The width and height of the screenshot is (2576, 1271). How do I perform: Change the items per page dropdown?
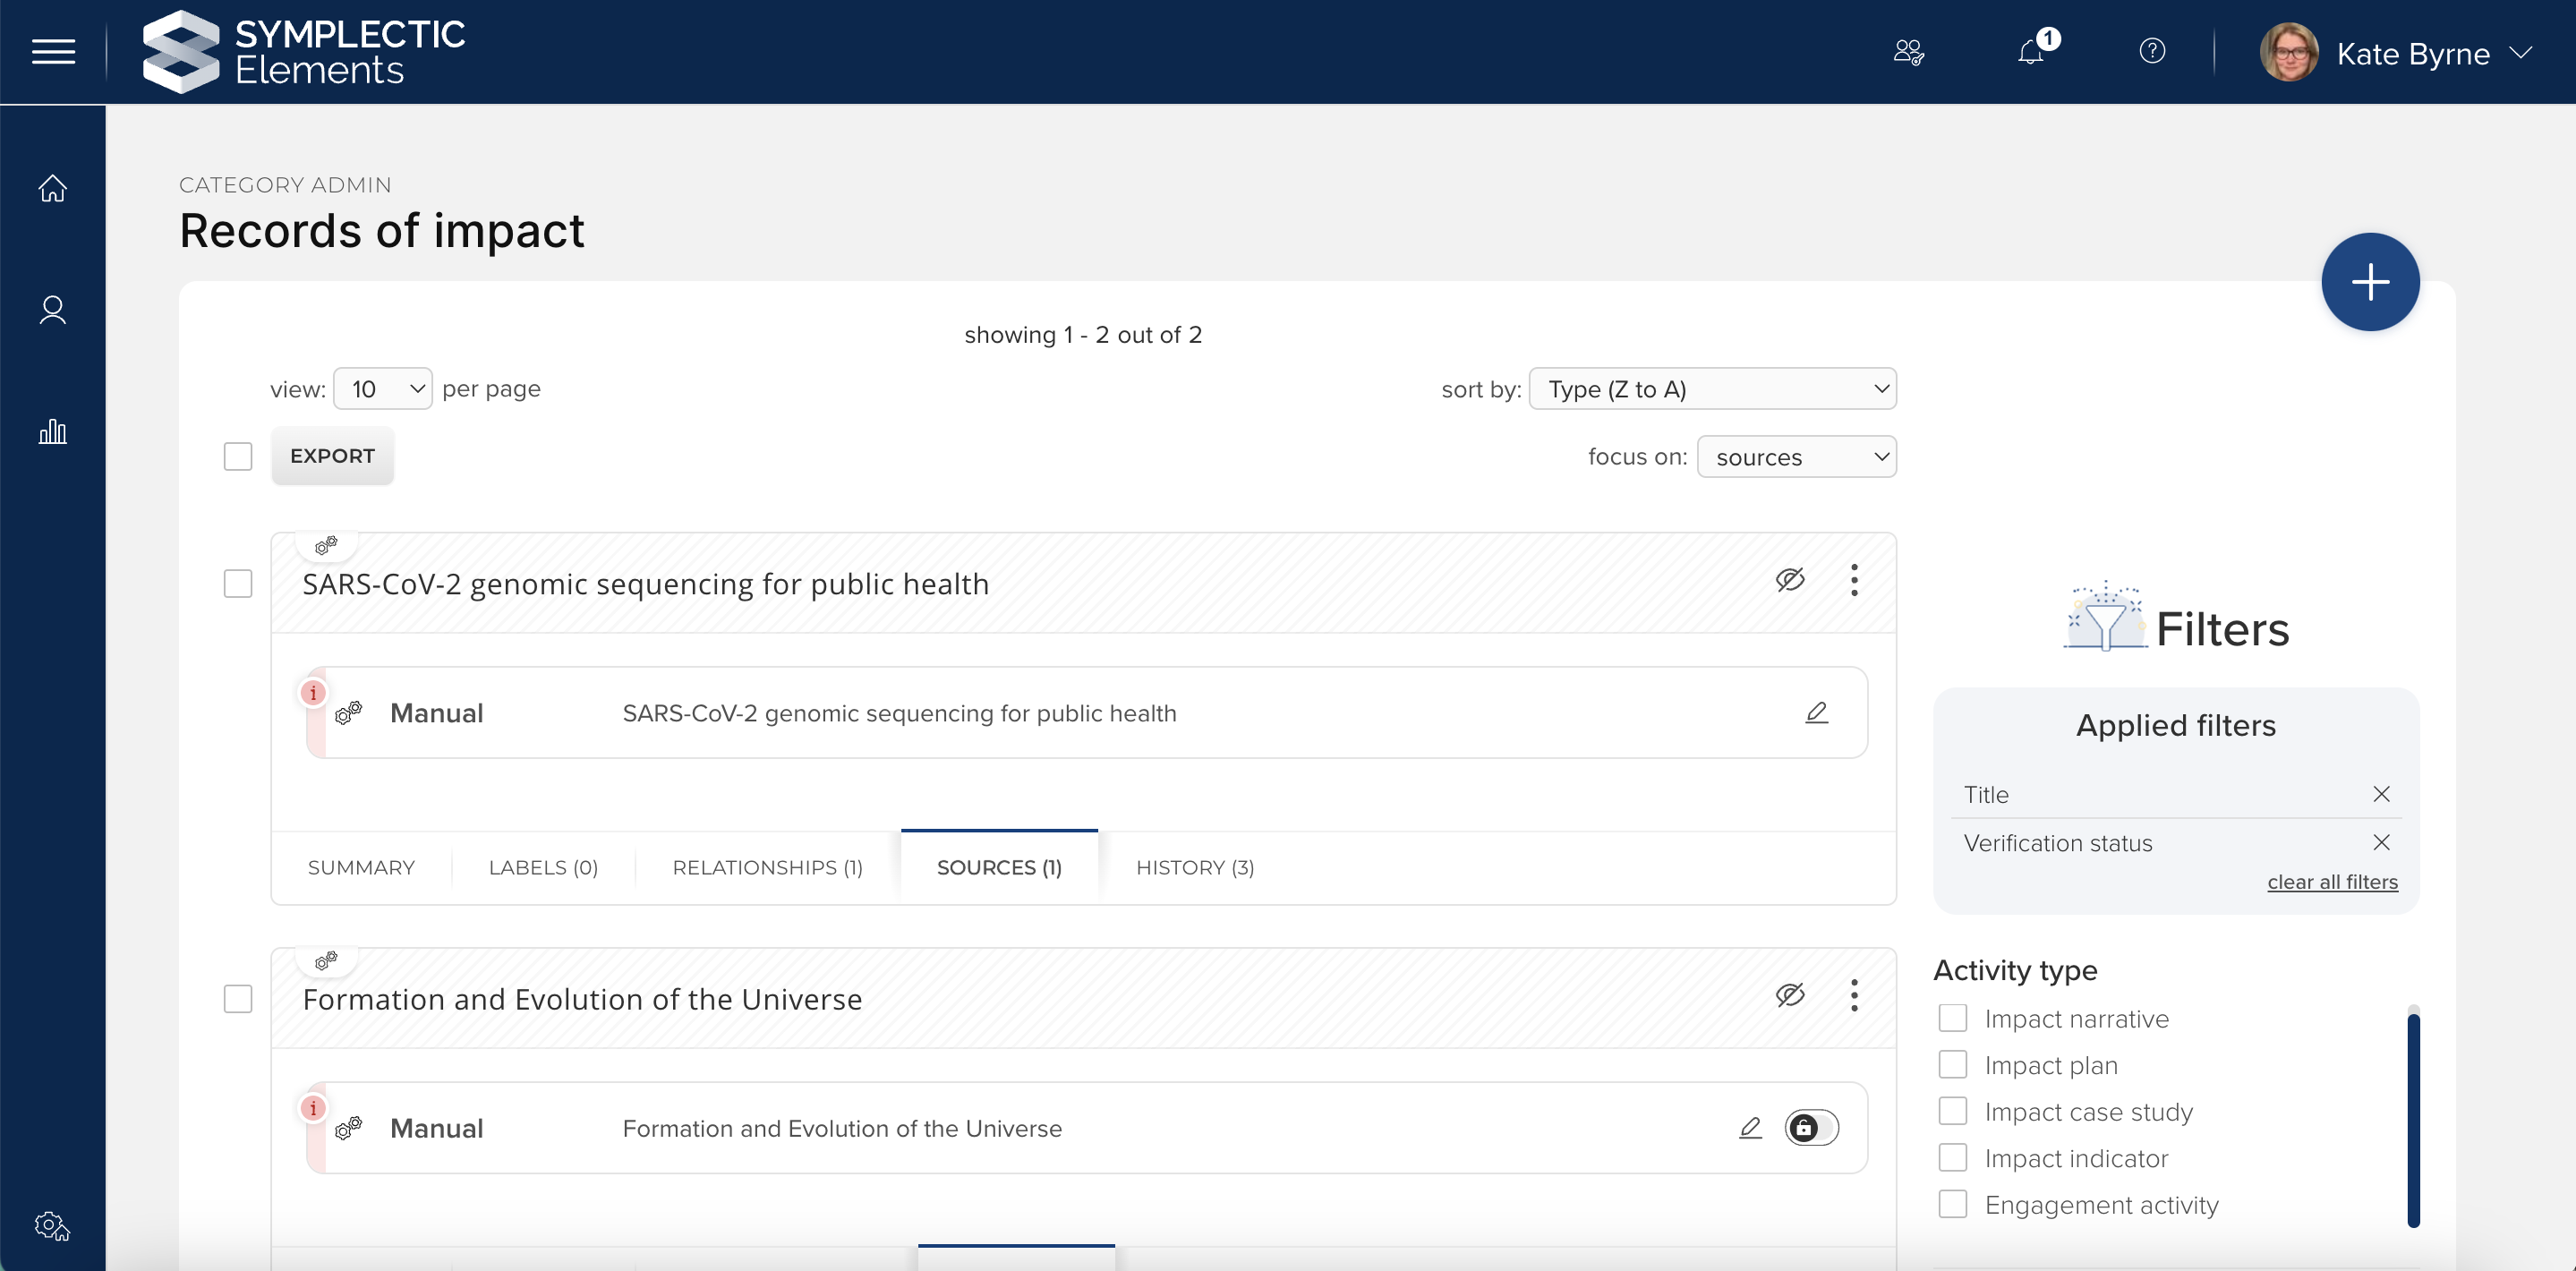tap(383, 389)
